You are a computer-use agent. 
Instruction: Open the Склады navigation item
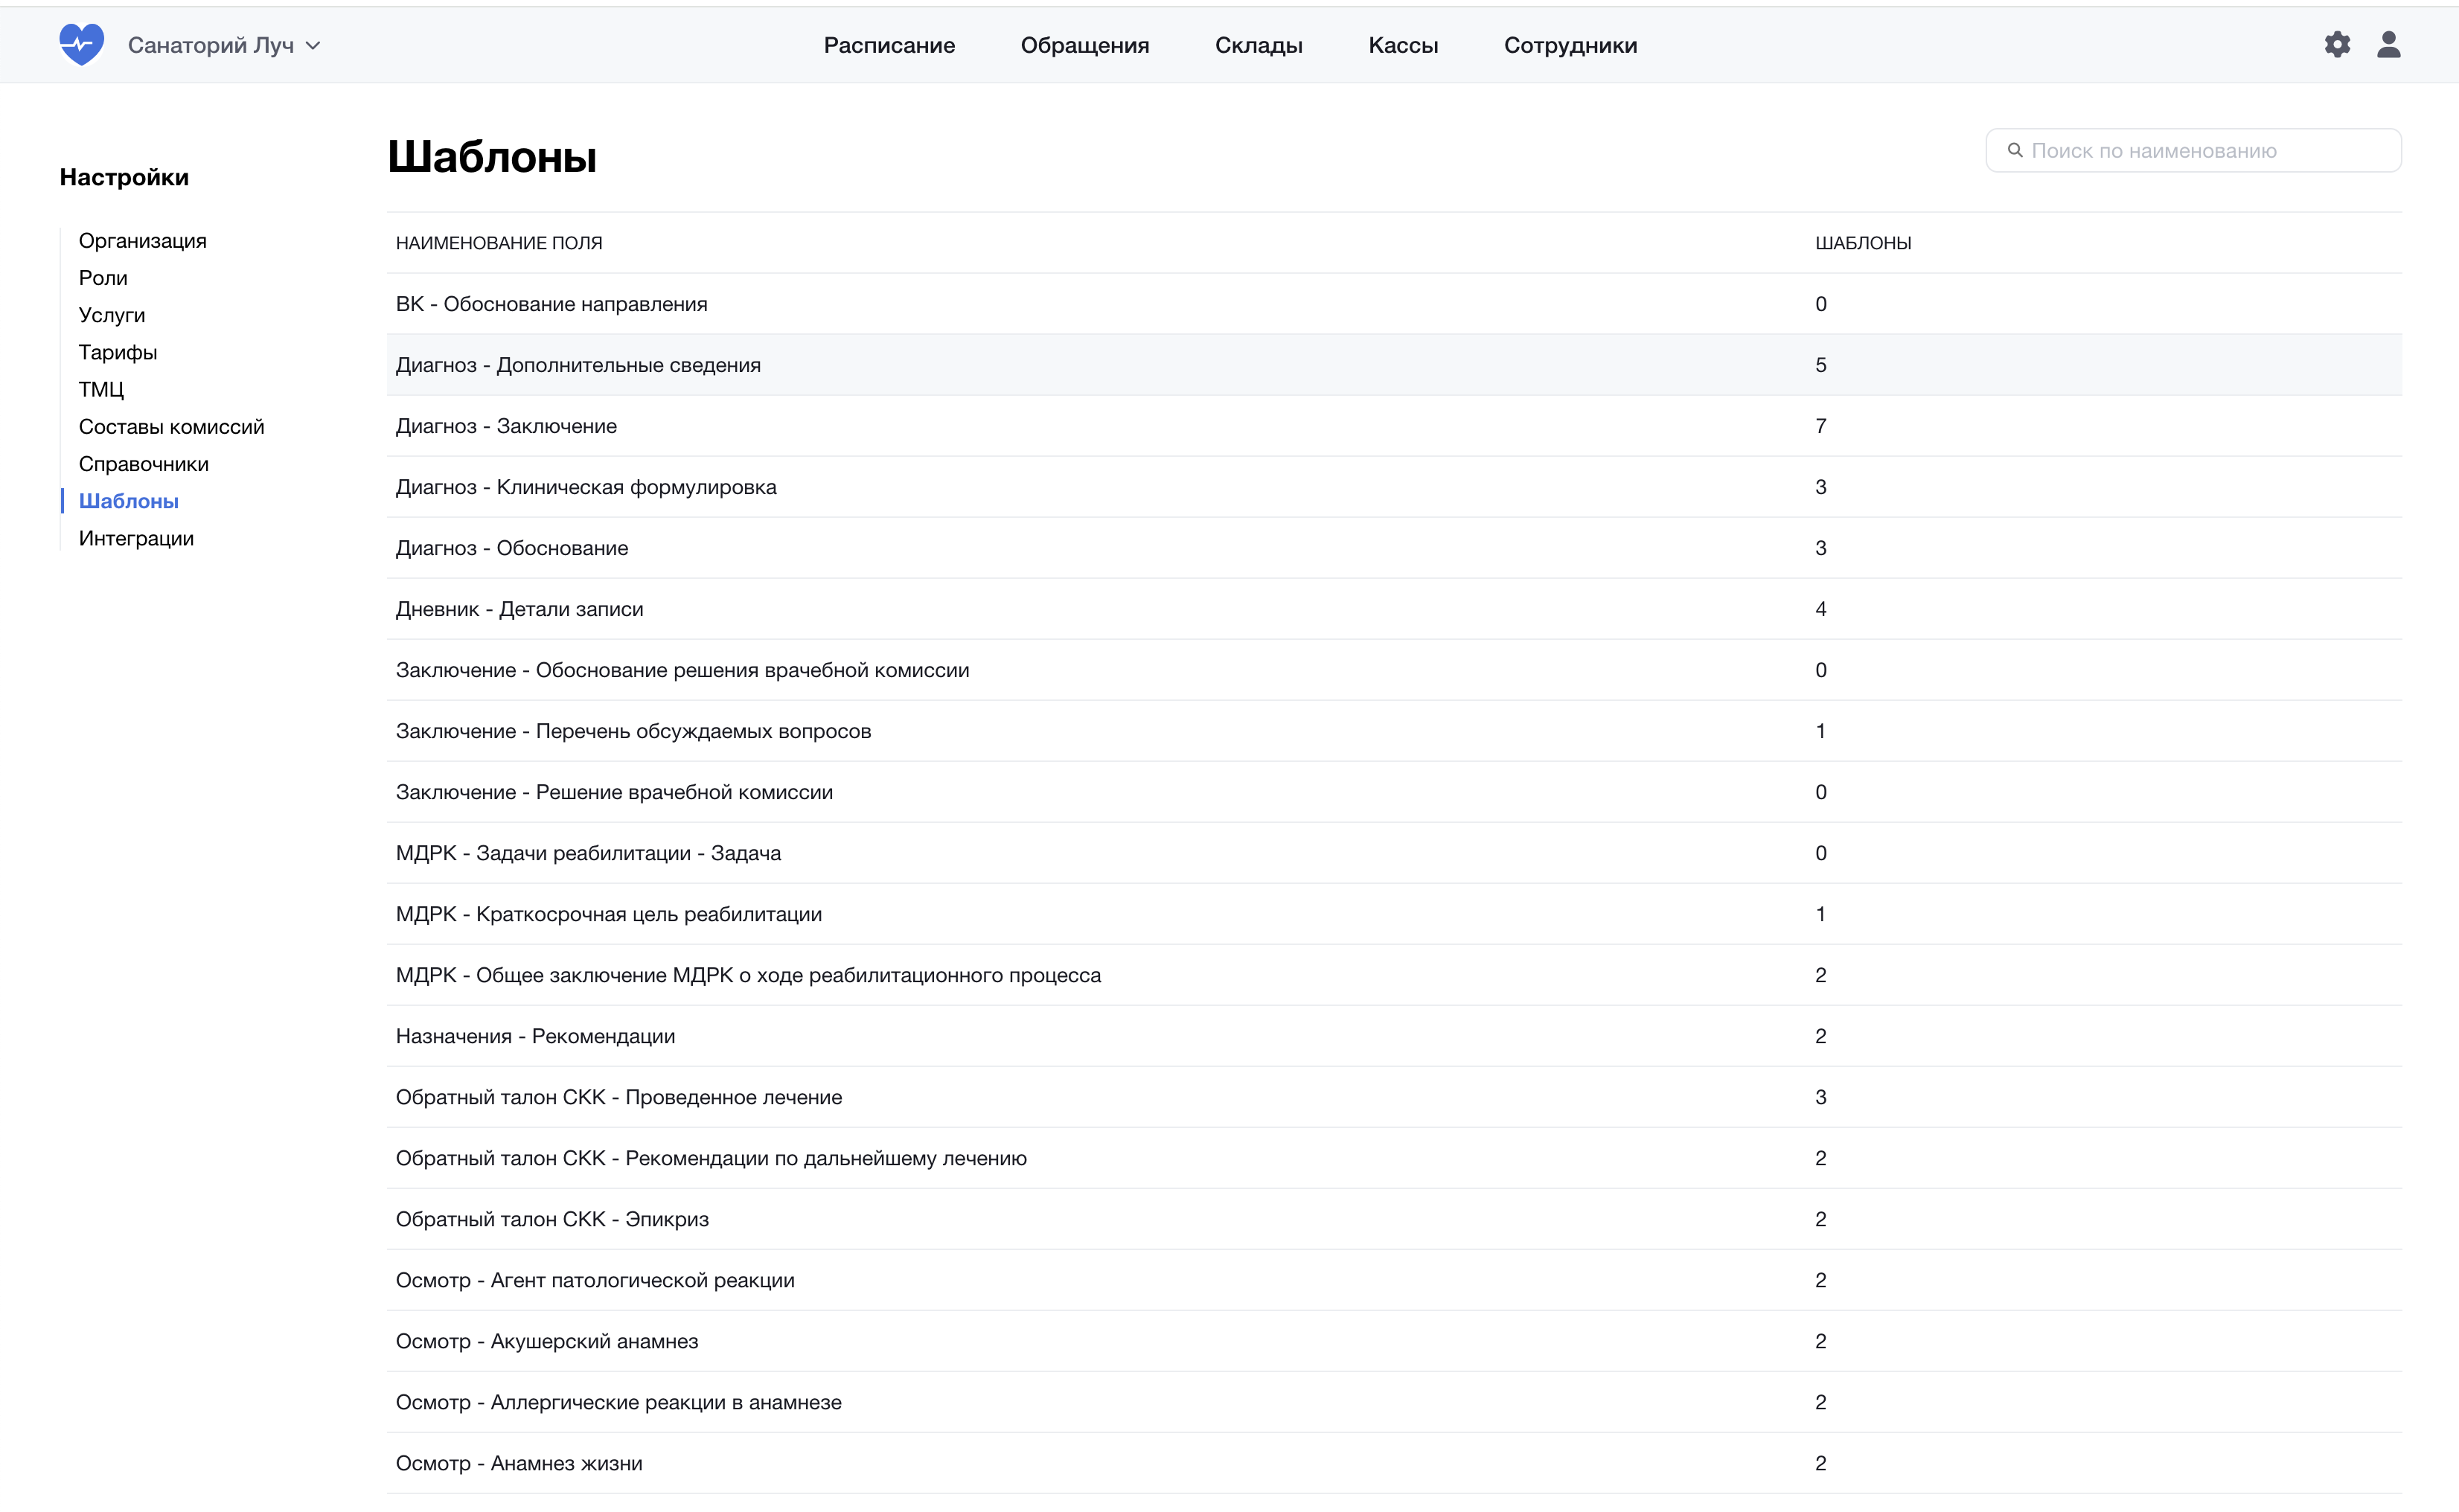(x=1258, y=45)
